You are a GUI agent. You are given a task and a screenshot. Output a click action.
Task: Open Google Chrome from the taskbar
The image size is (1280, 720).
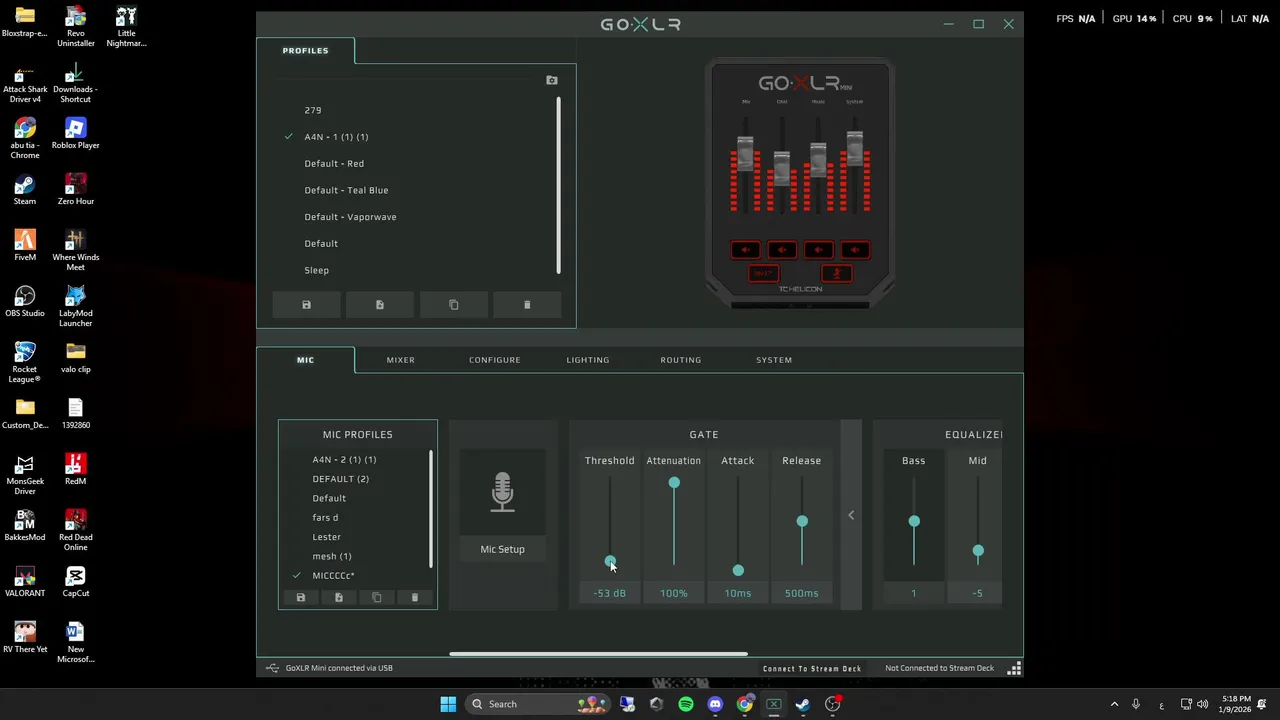pos(744,704)
